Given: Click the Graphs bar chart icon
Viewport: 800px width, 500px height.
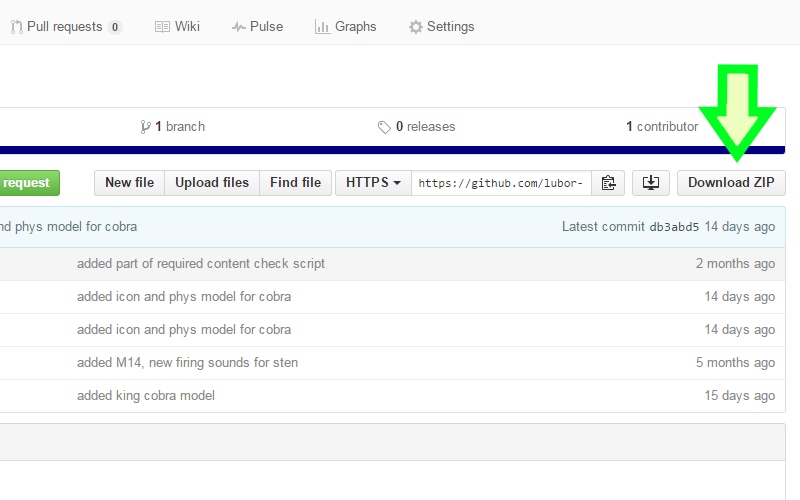Looking at the screenshot, I should [322, 27].
